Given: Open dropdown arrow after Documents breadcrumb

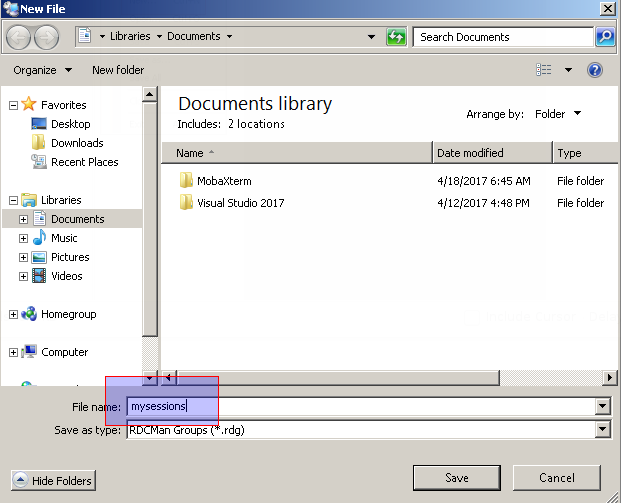Looking at the screenshot, I should pyautogui.click(x=229, y=36).
